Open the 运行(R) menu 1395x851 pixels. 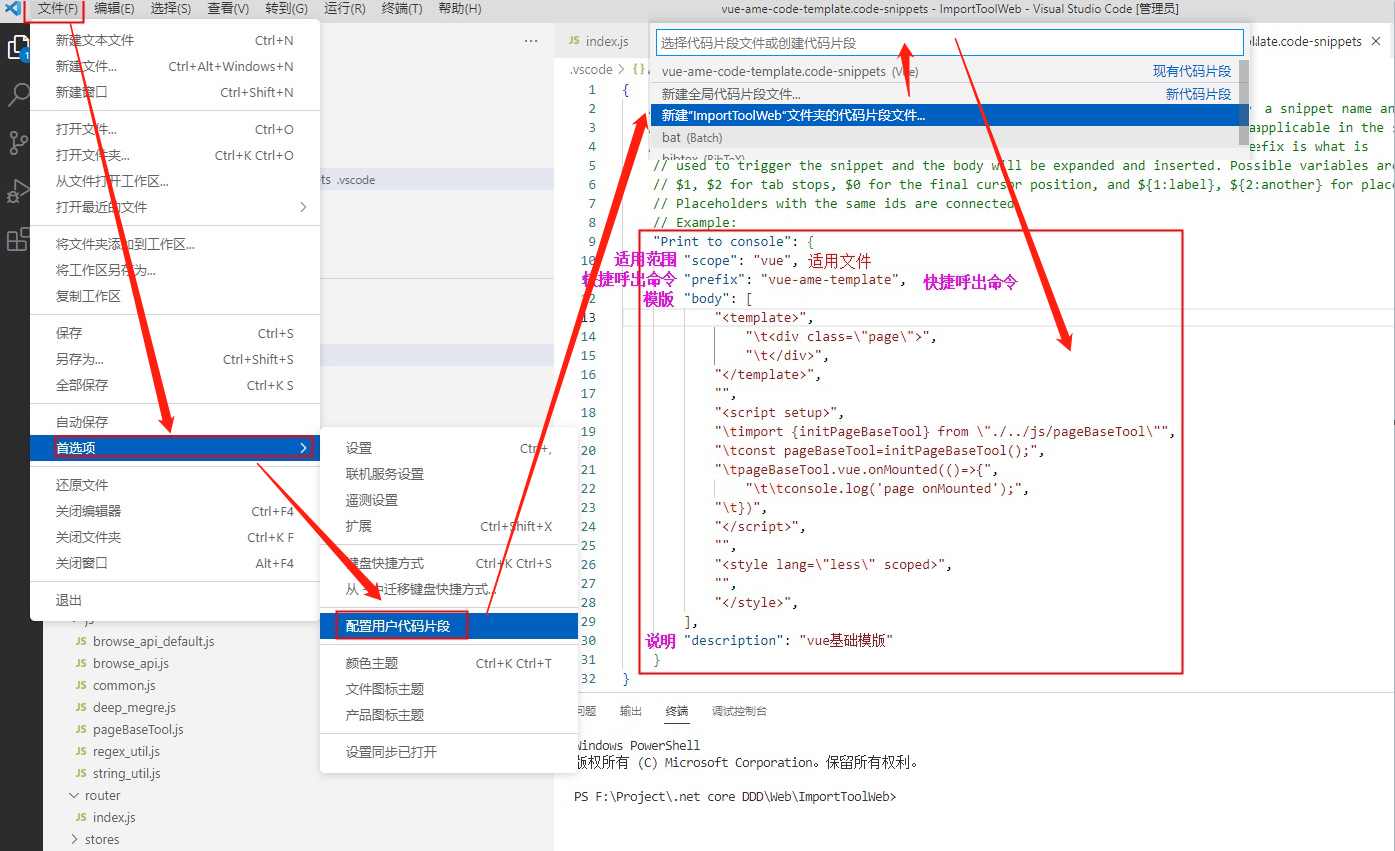click(345, 9)
